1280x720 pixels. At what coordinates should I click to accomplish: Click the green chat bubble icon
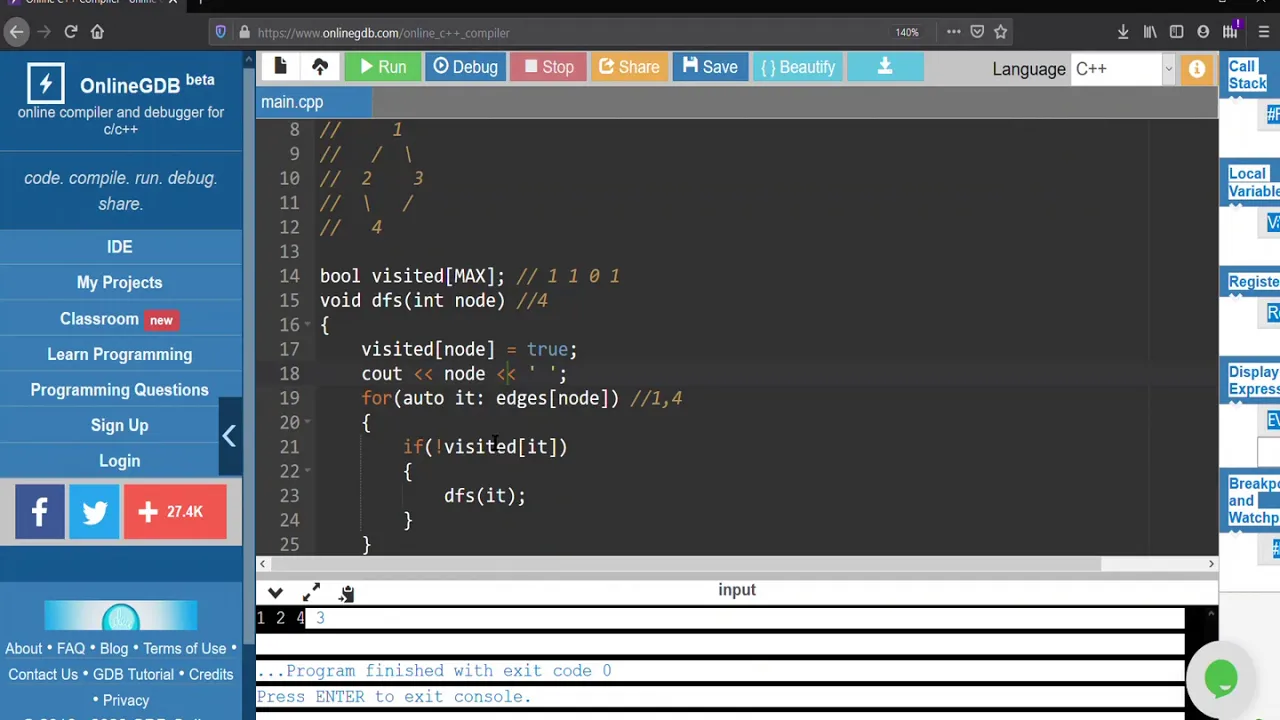1221,678
